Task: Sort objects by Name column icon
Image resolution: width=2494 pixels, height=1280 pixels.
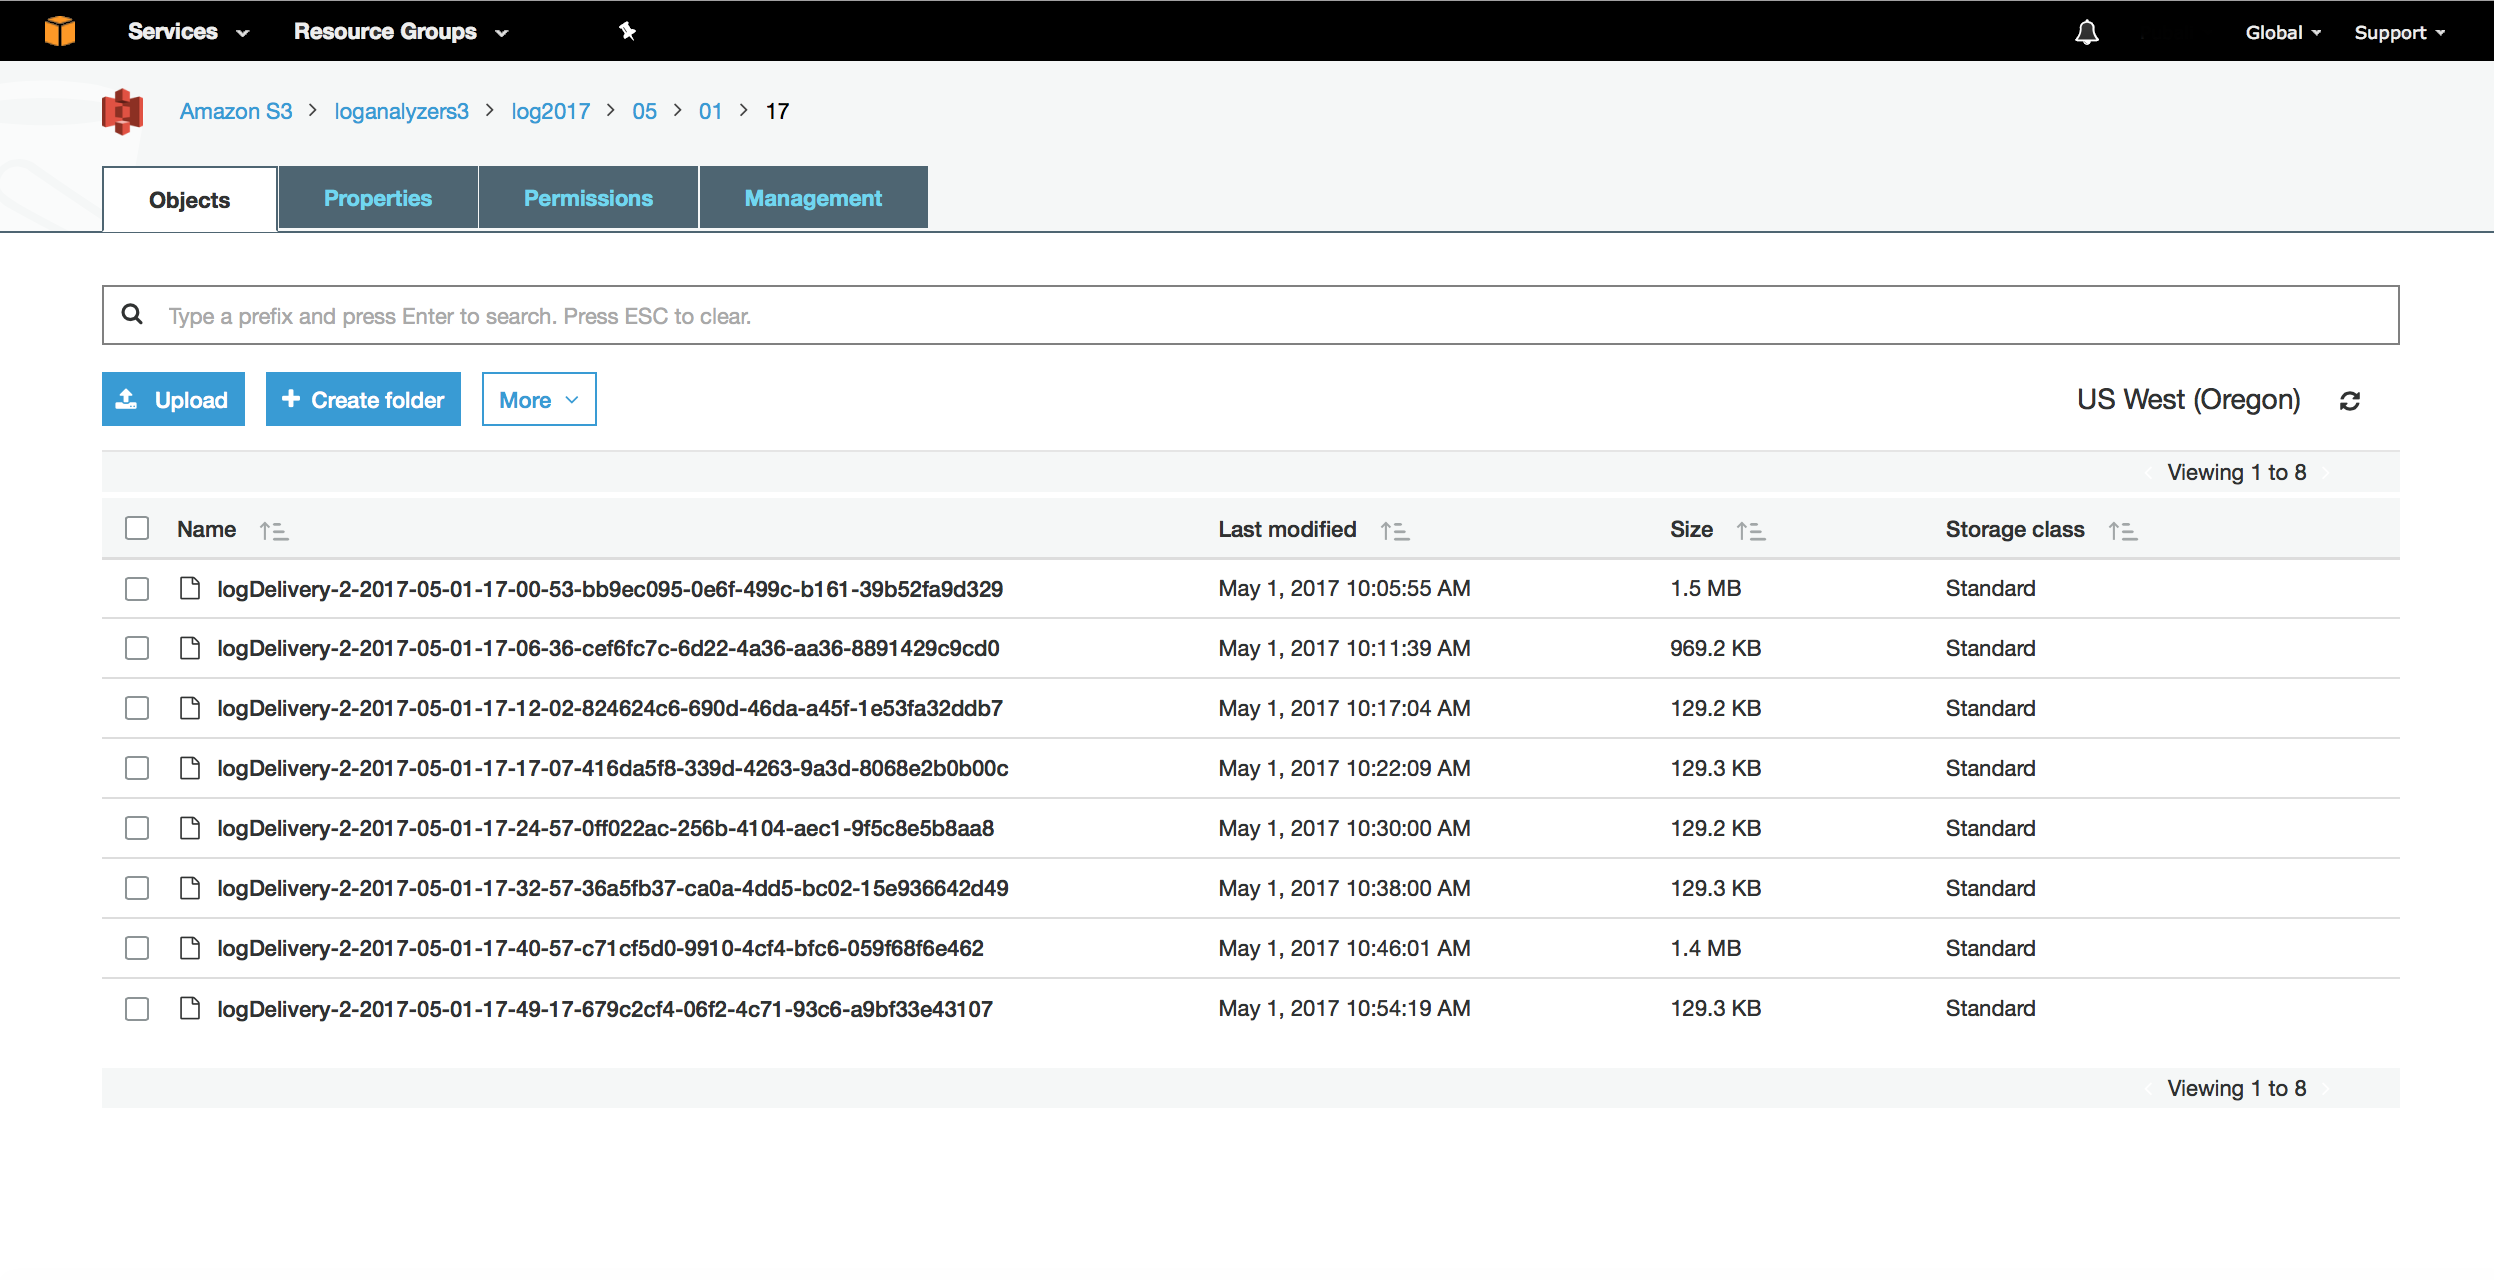Action: 273,531
